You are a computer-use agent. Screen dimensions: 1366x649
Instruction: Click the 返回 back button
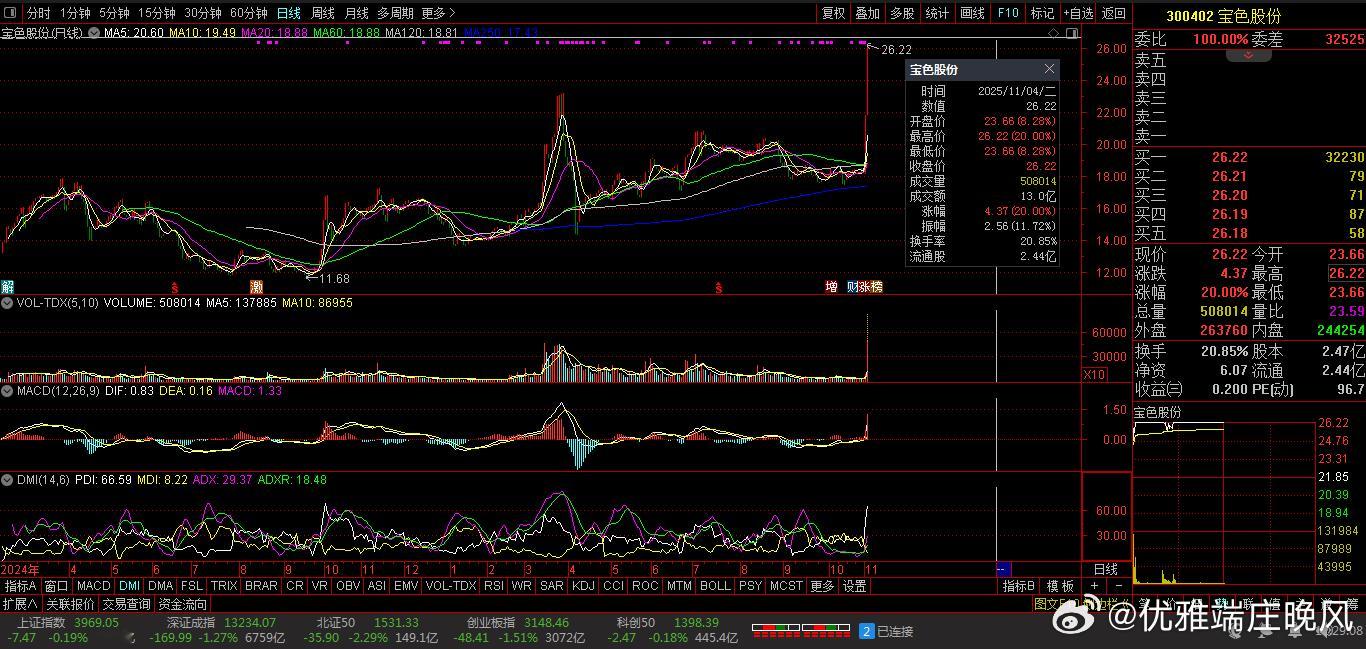(x=1113, y=13)
